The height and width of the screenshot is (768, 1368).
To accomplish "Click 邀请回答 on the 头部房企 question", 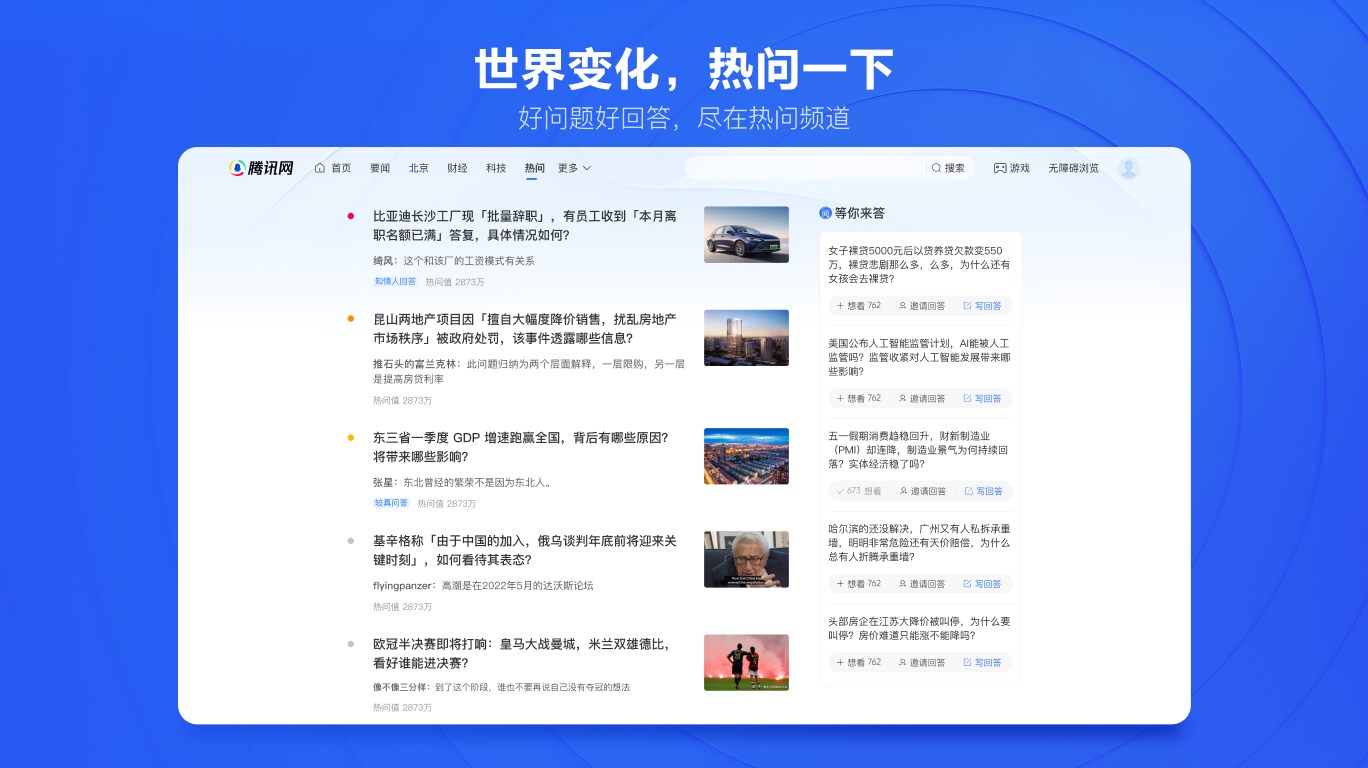I will (922, 662).
